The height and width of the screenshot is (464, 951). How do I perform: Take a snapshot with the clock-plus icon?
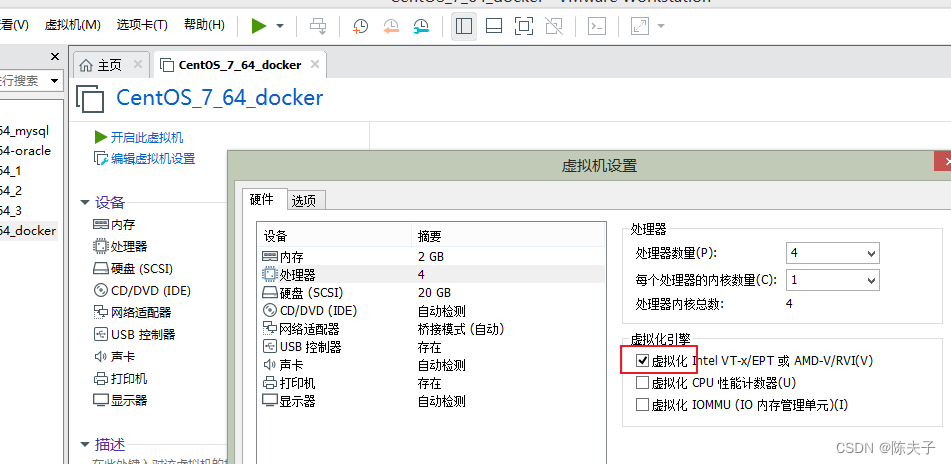(x=361, y=25)
